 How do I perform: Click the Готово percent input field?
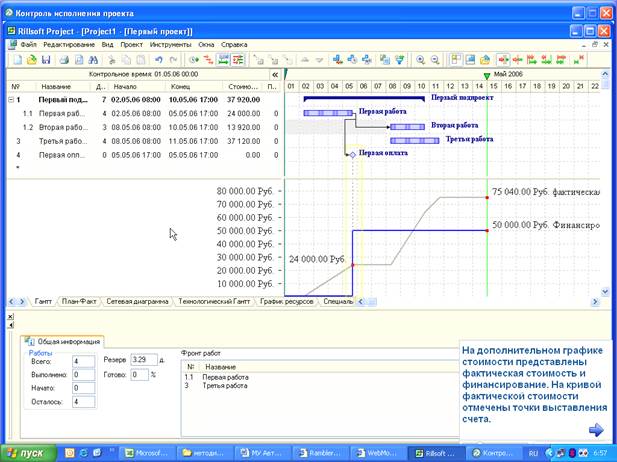pyautogui.click(x=139, y=375)
